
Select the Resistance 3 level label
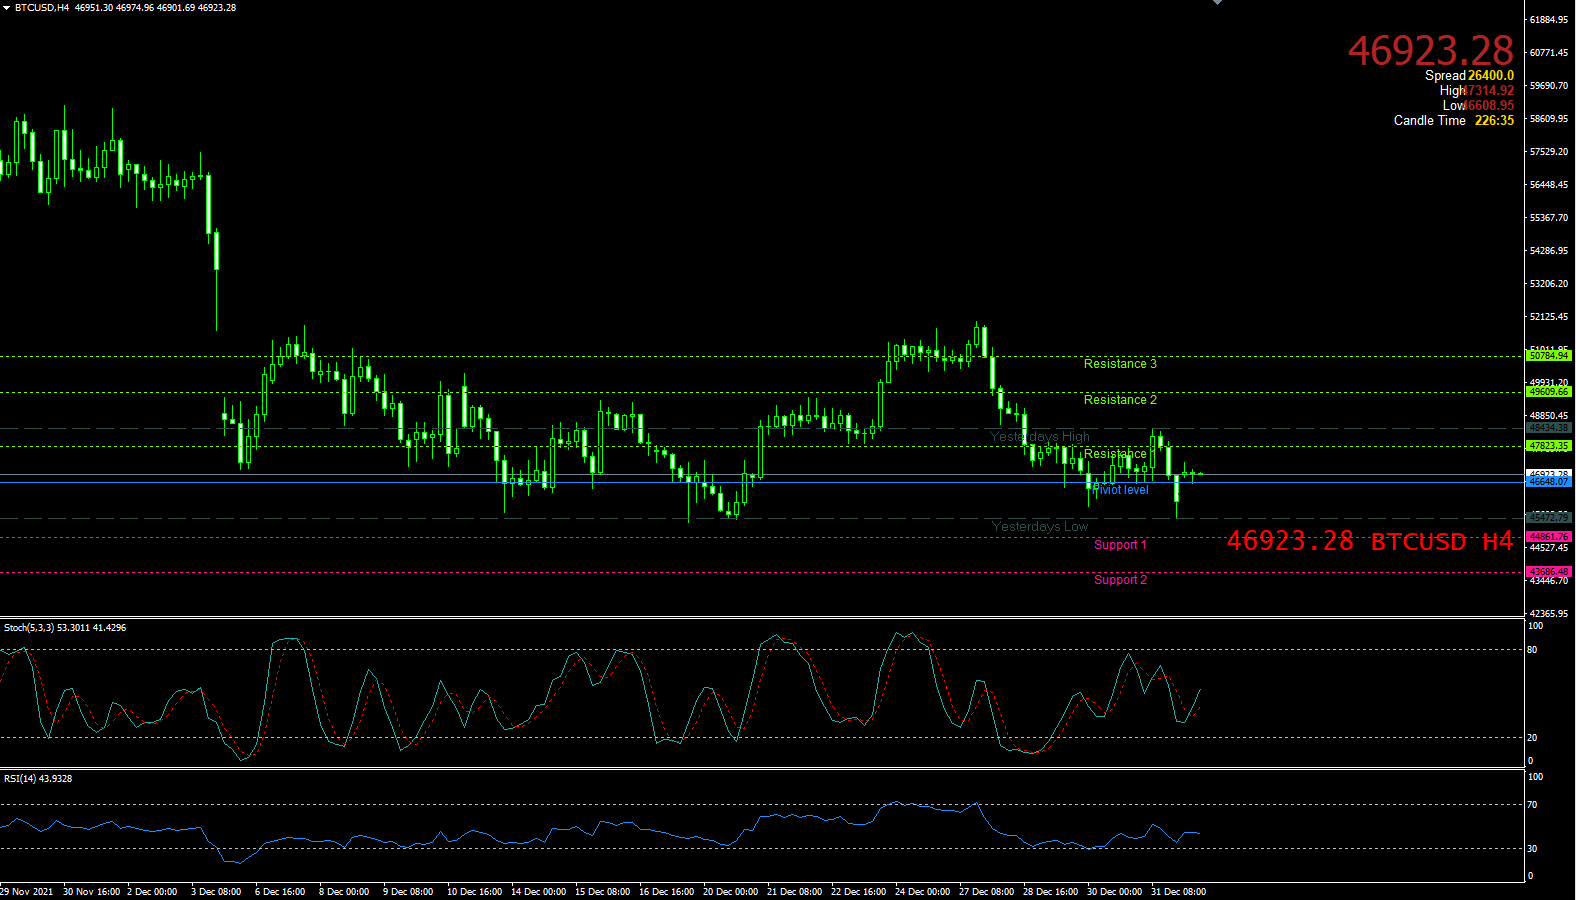[1120, 364]
